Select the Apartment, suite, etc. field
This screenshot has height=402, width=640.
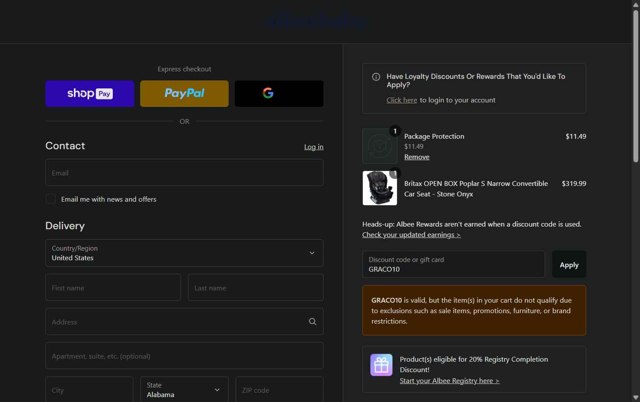click(184, 356)
